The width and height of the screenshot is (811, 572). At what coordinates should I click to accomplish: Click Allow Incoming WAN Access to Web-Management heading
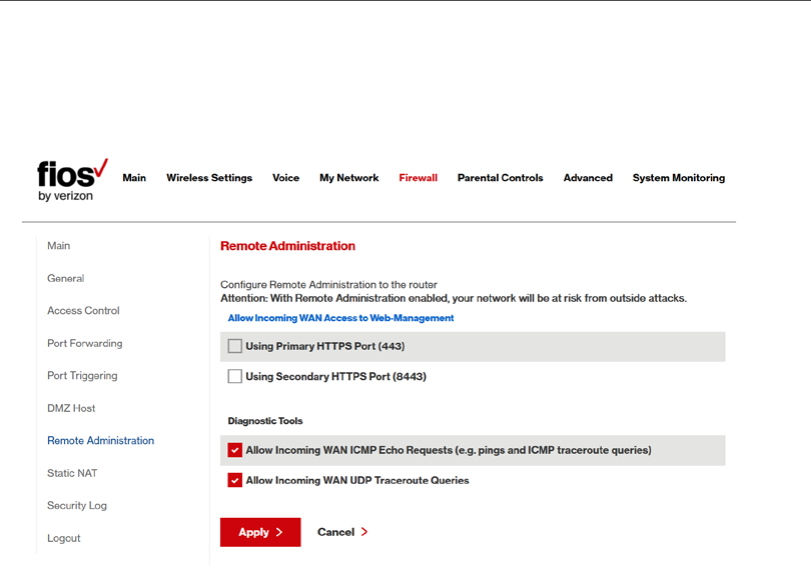click(341, 318)
